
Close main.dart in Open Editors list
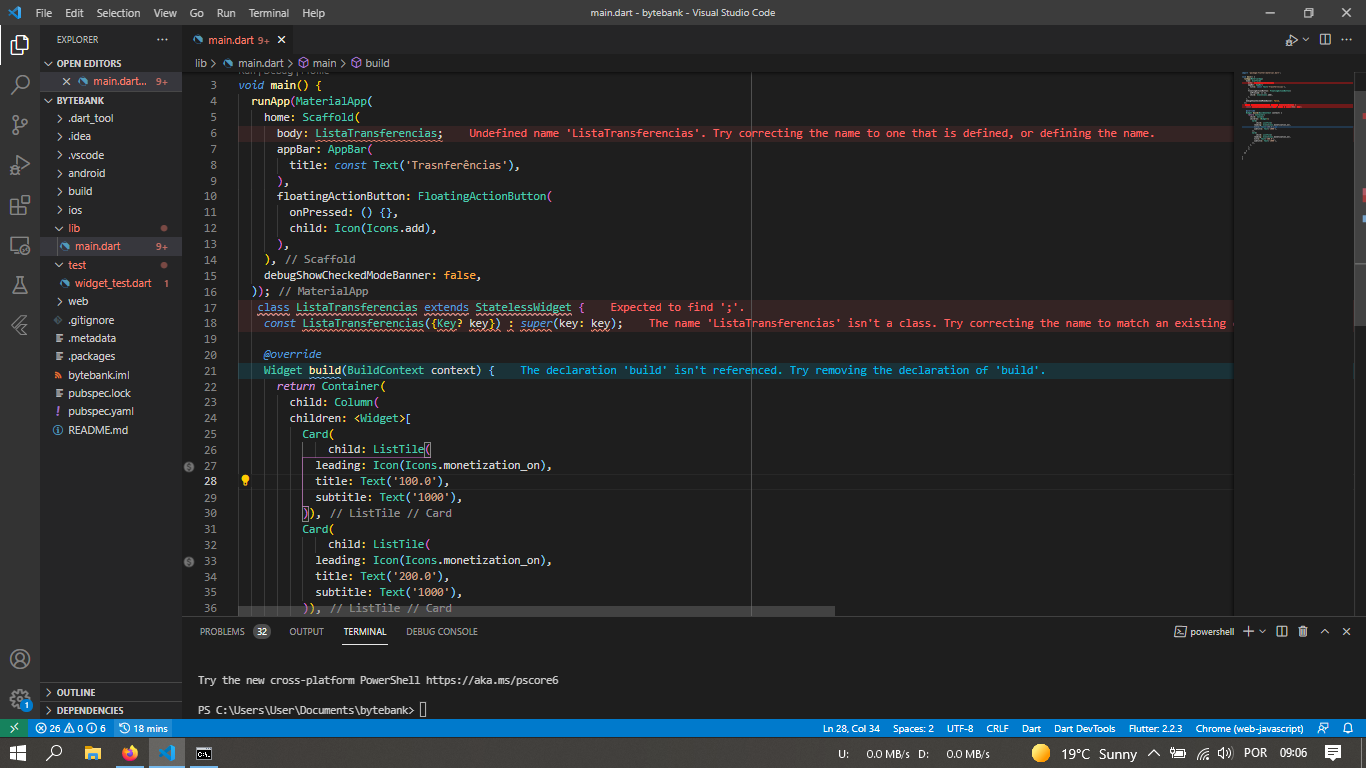tap(66, 81)
